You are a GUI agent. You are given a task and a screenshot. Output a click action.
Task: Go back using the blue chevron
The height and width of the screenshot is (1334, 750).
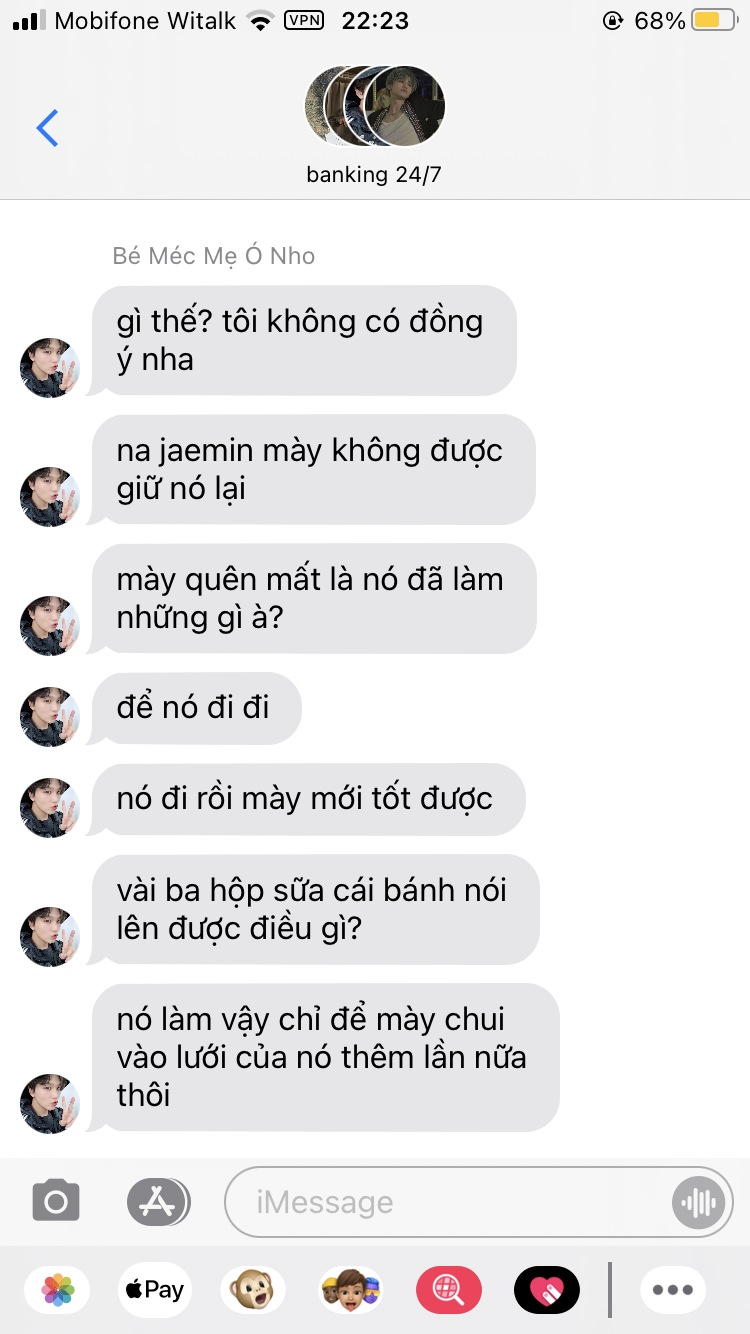coord(47,128)
